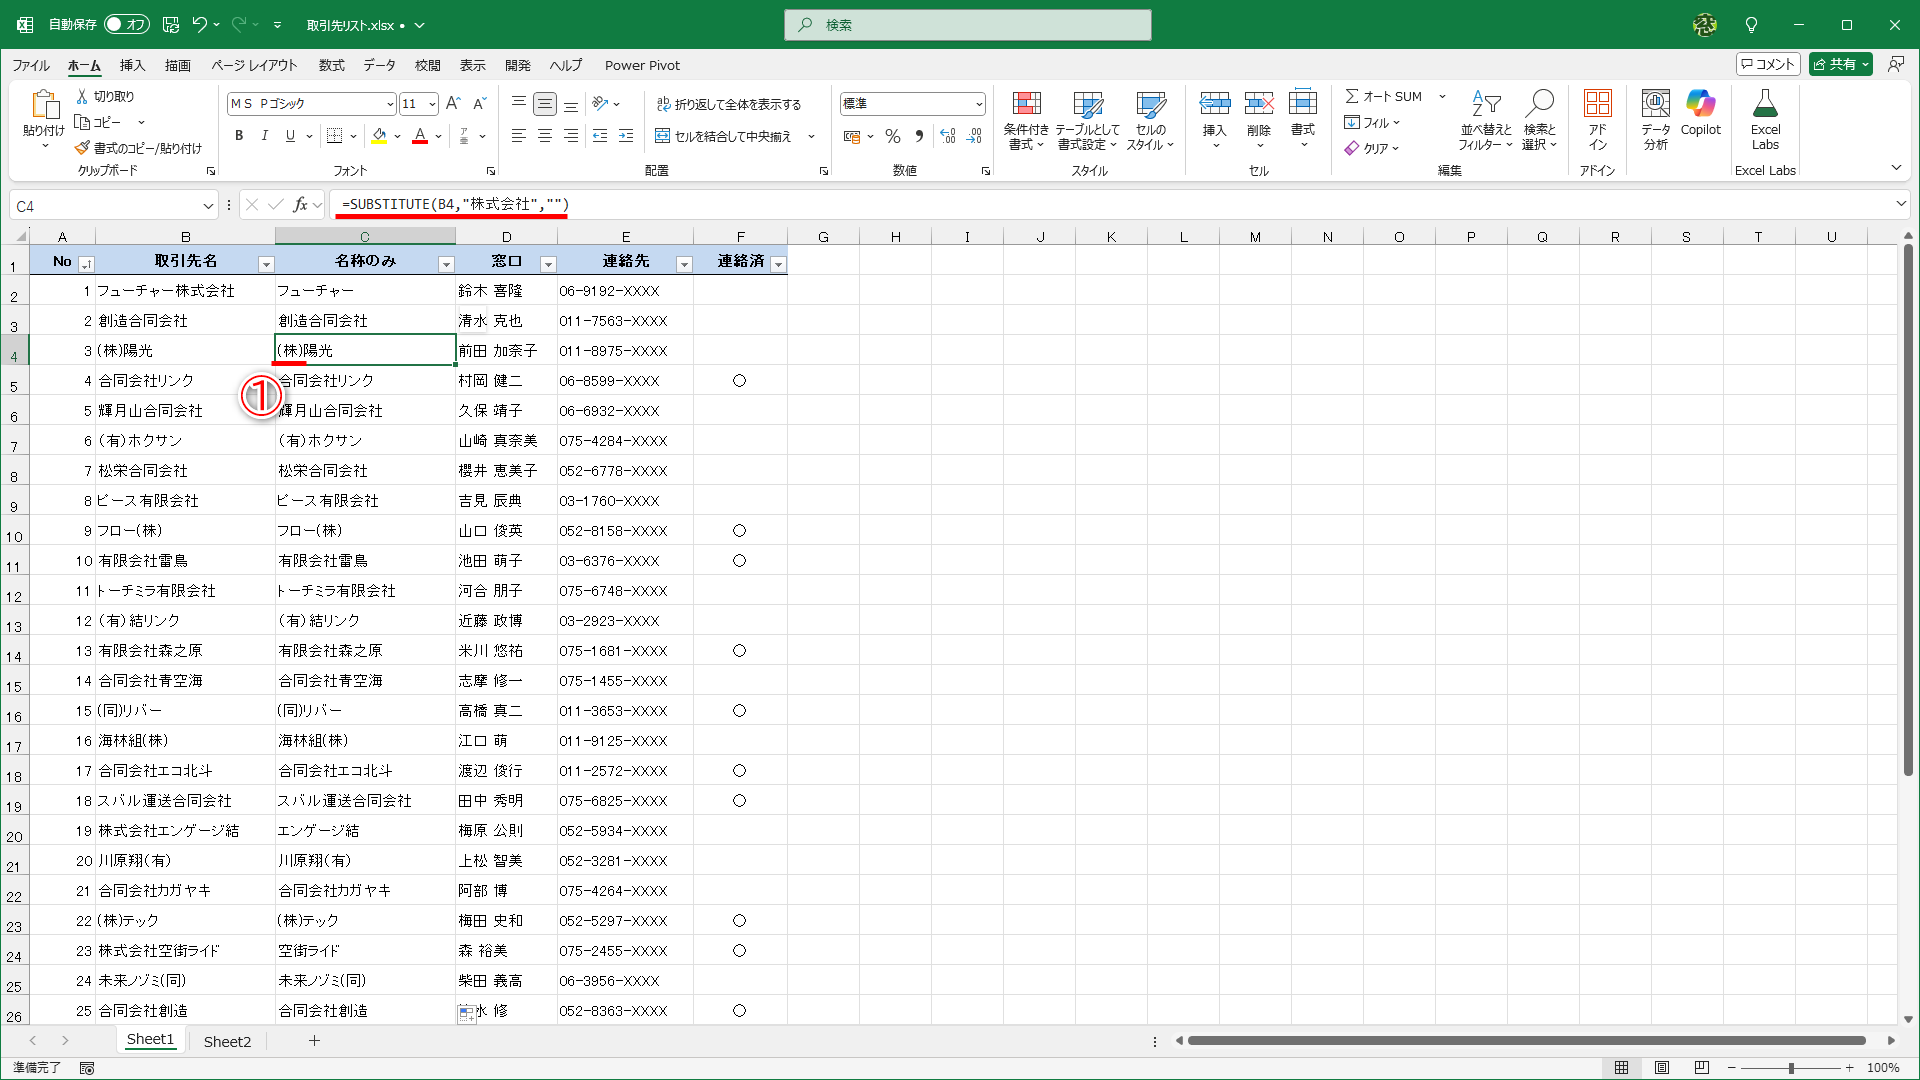Enable wrap text (折り返して全体を表示する)

[730, 103]
